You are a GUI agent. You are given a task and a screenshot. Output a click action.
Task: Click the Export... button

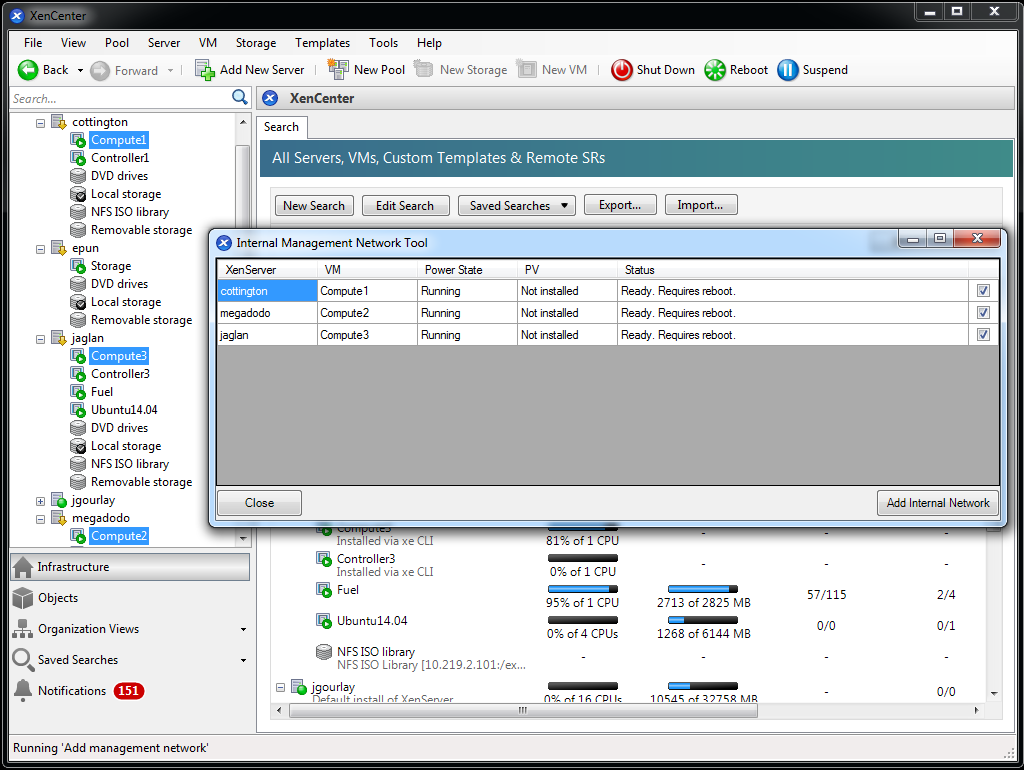[x=620, y=205]
